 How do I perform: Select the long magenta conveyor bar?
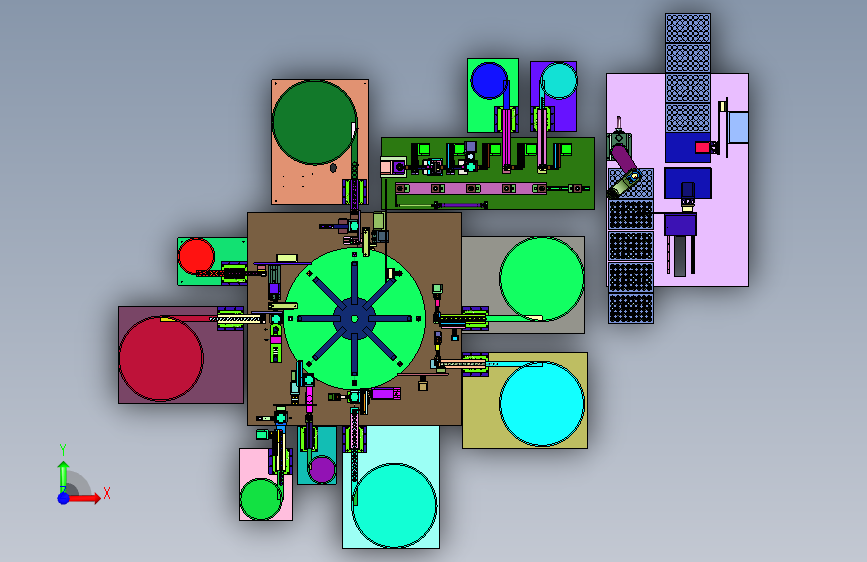point(471,189)
